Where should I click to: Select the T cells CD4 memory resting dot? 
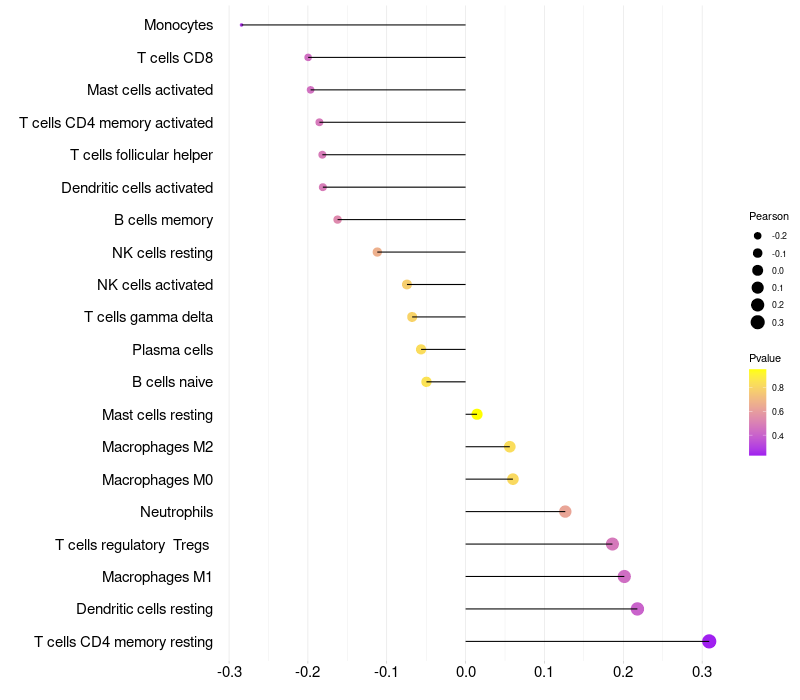[x=709, y=641]
